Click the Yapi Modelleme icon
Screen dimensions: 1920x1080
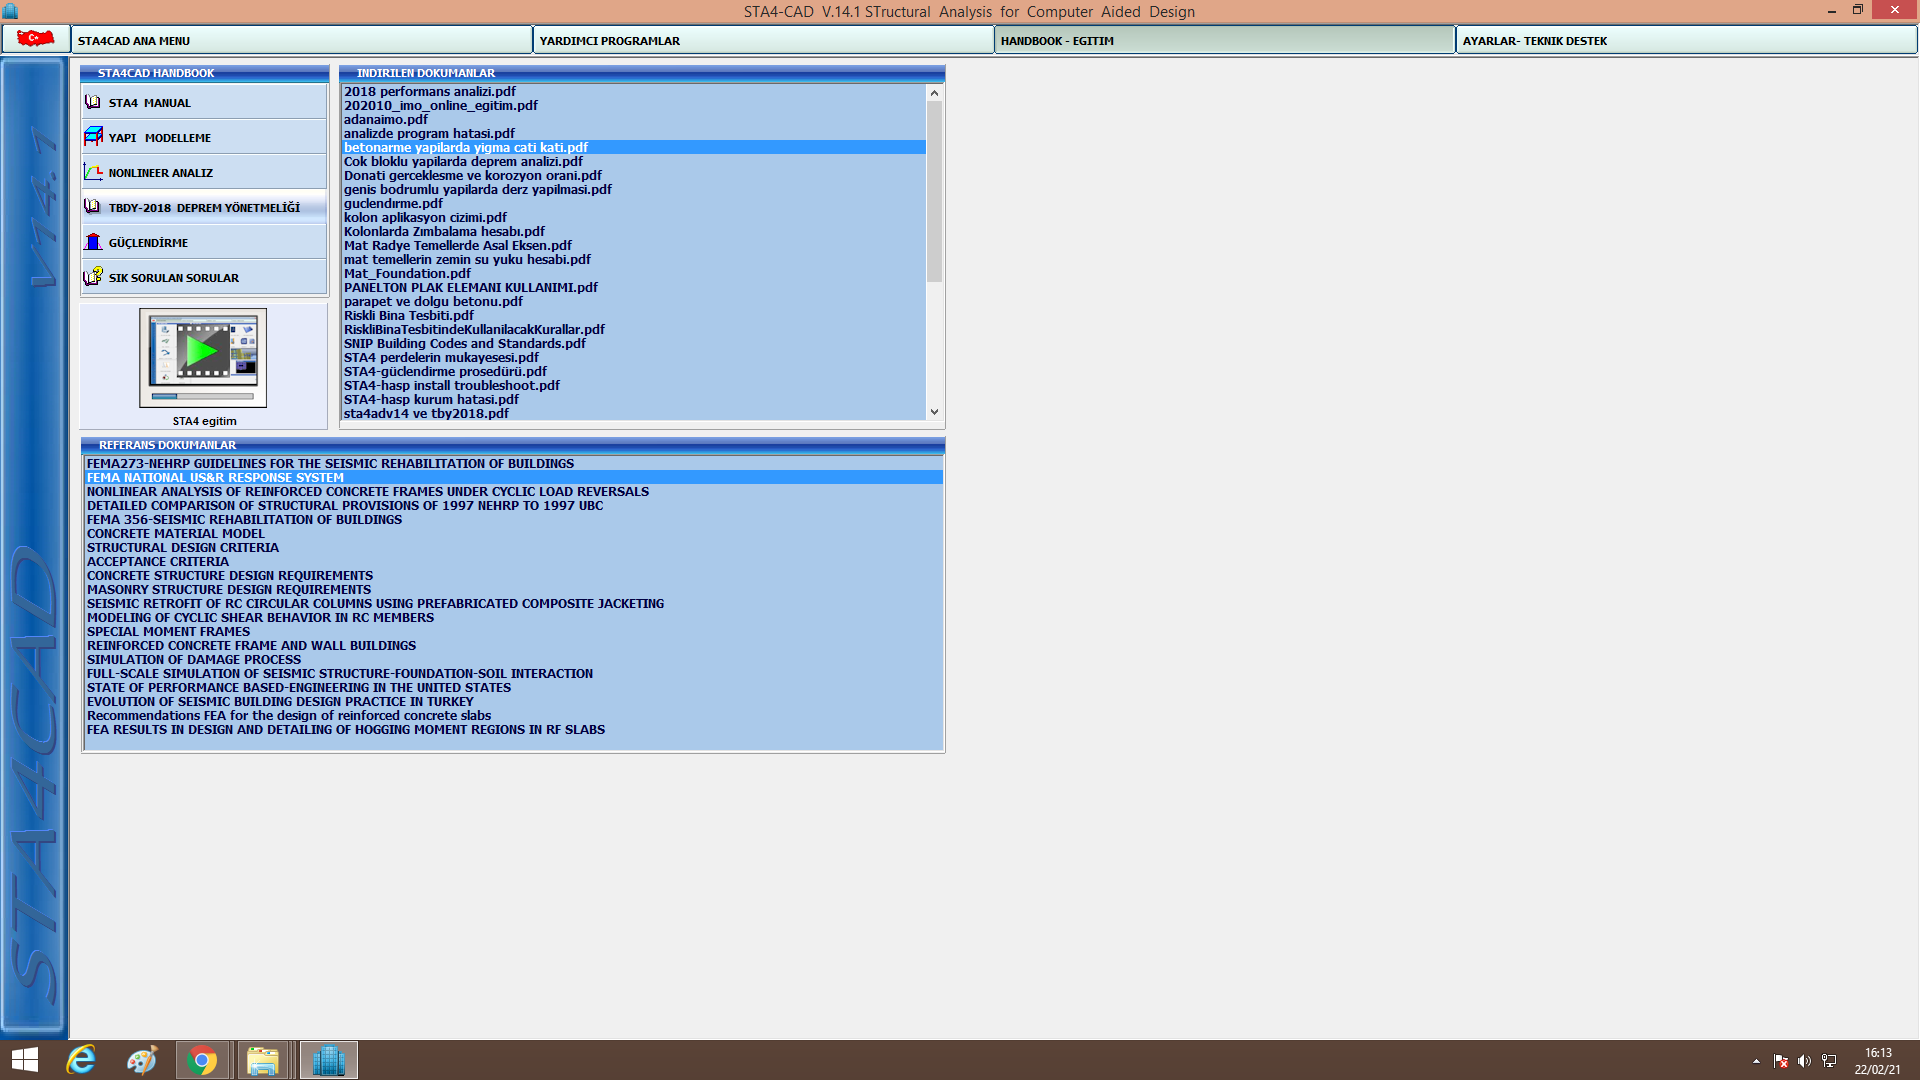(93, 136)
